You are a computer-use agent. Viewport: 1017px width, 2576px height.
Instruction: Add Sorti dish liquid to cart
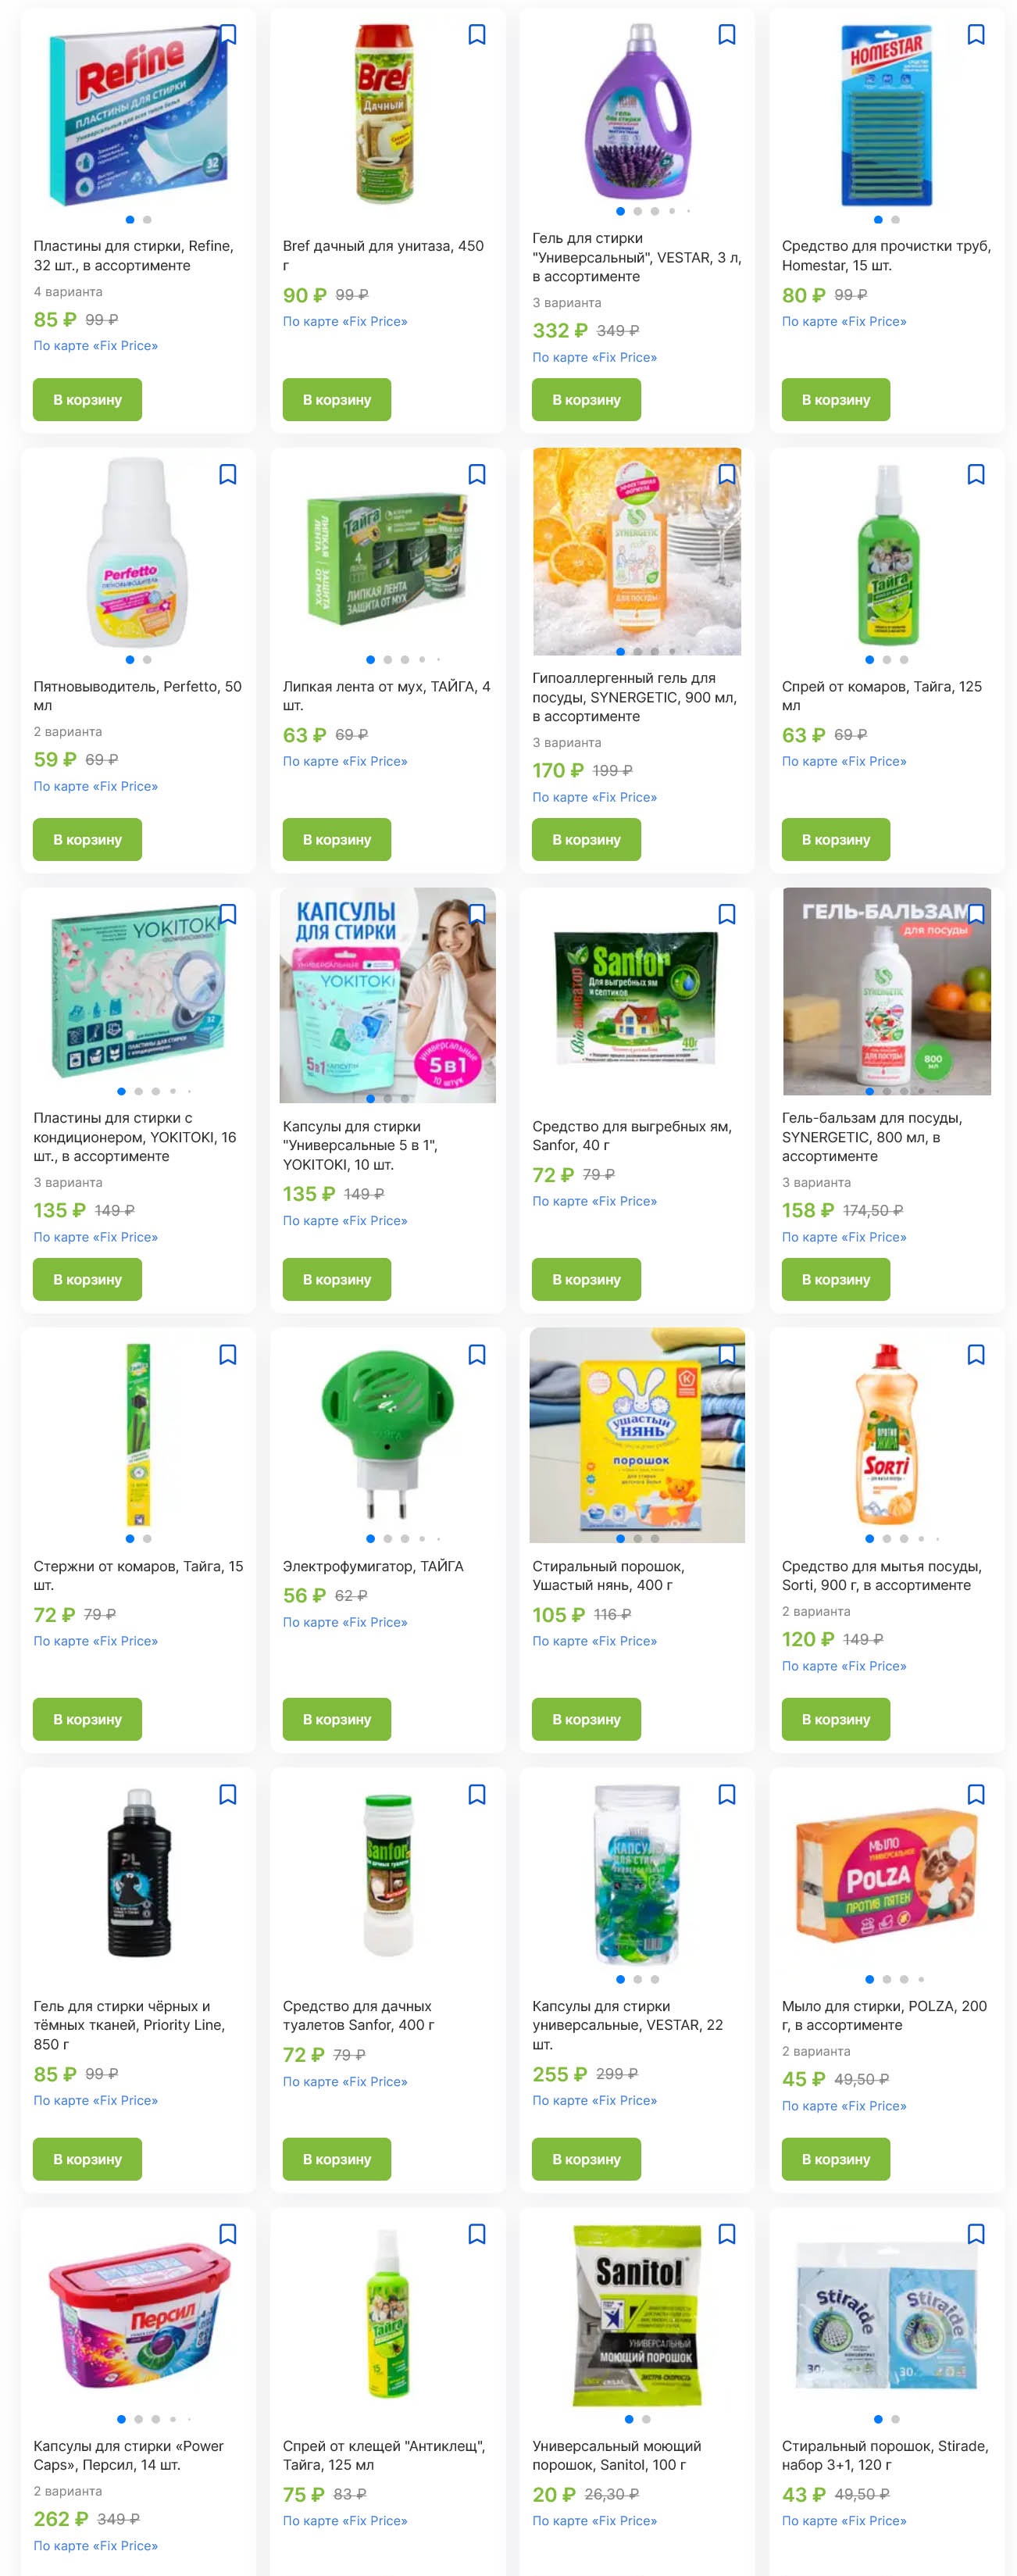836,1719
